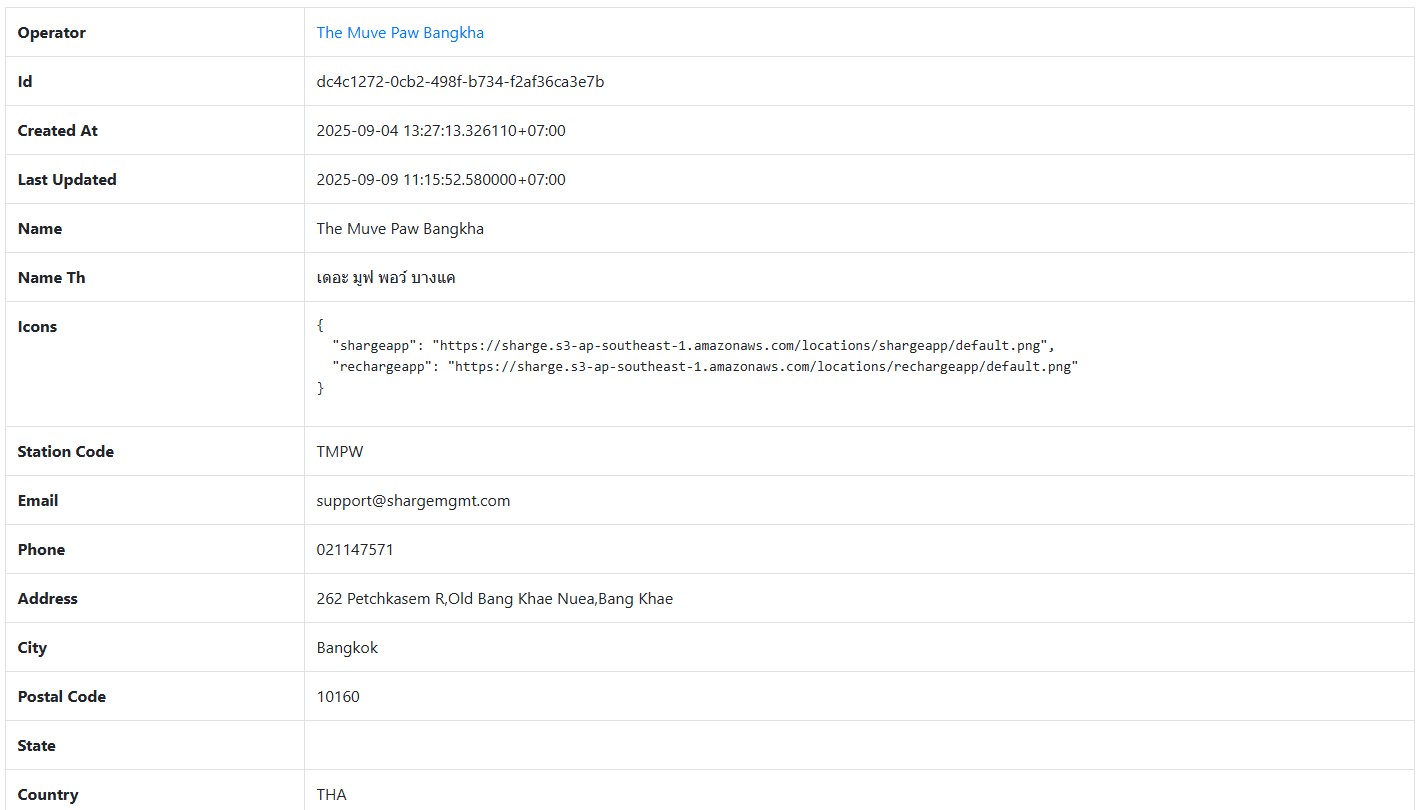Image resolution: width=1418 pixels, height=810 pixels.
Task: Click the Postal Code value 10160
Action: point(338,697)
